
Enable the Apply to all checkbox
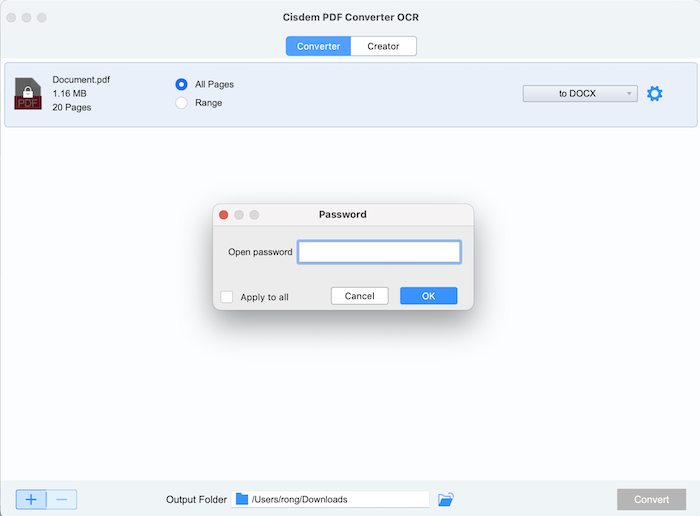(x=227, y=297)
